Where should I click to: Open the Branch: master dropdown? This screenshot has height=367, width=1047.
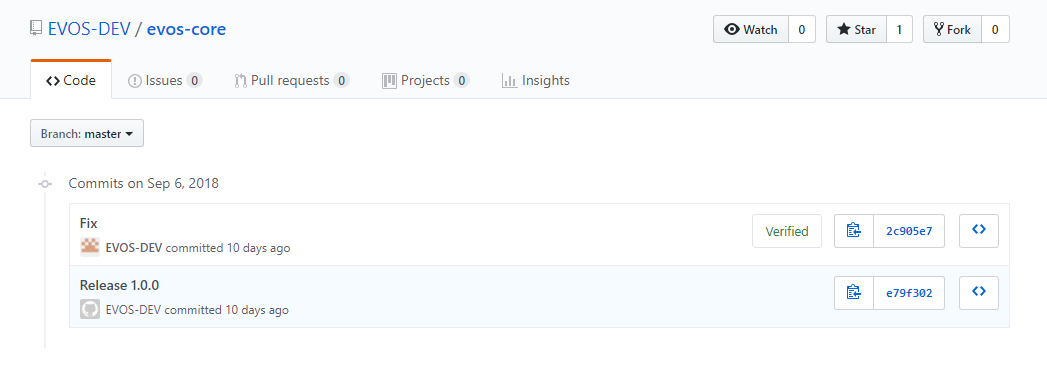[87, 133]
